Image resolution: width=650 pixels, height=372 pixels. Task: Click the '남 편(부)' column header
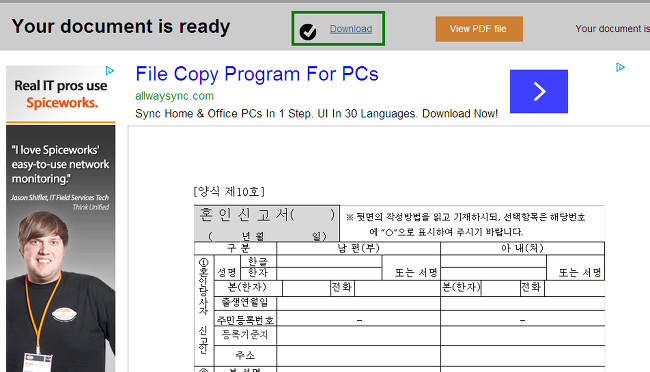coord(358,248)
